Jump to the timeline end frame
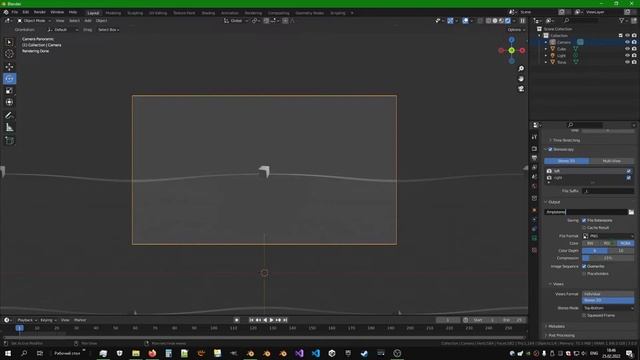 (x=285, y=320)
